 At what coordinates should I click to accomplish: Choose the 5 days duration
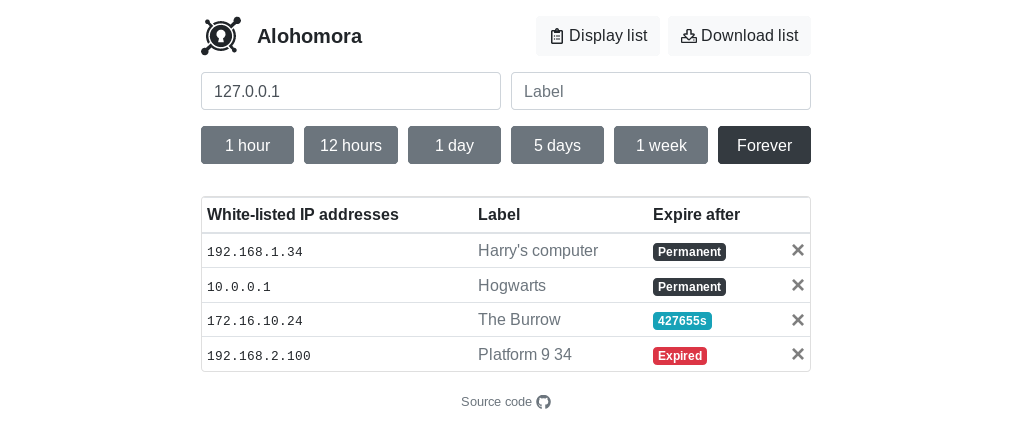tap(558, 145)
